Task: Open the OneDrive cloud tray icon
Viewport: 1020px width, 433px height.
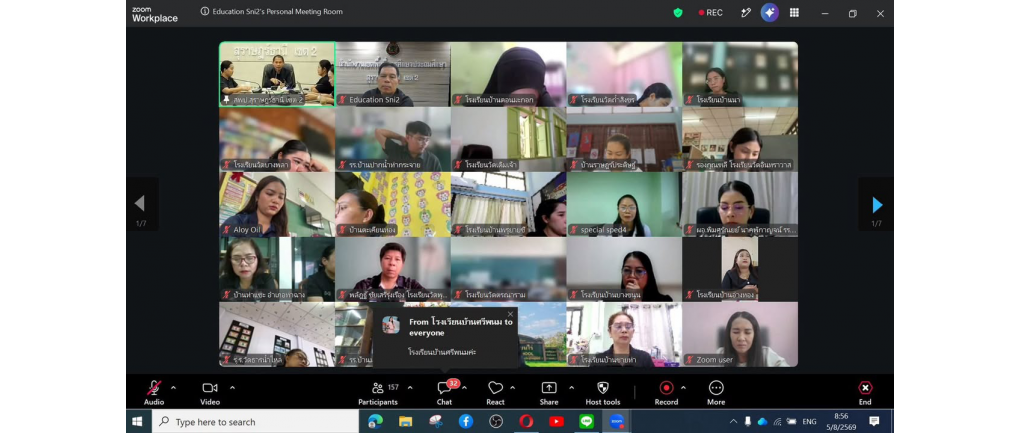Action: tap(762, 421)
